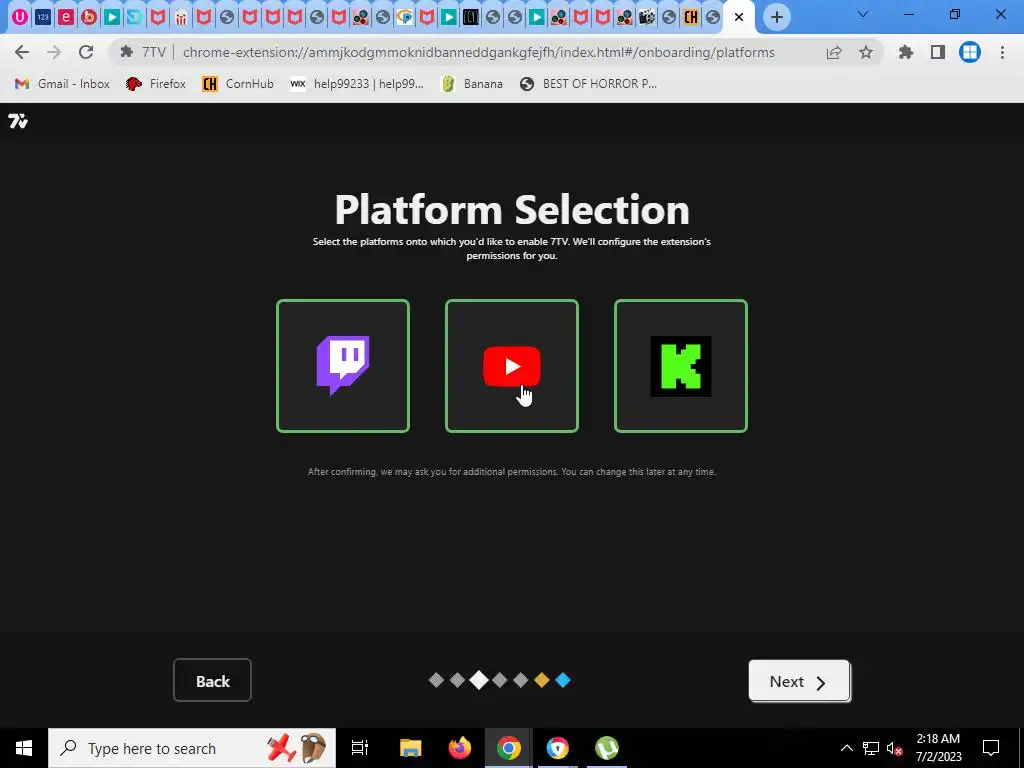Viewport: 1024px width, 768px height.
Task: Click the Next button
Action: (799, 680)
